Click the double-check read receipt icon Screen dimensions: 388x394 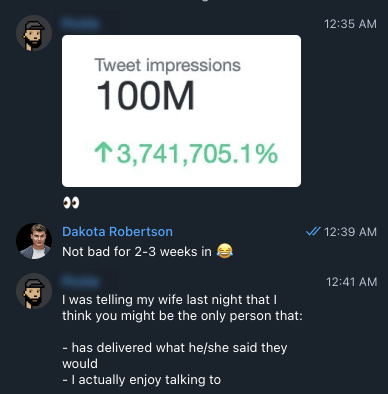pyautogui.click(x=313, y=232)
